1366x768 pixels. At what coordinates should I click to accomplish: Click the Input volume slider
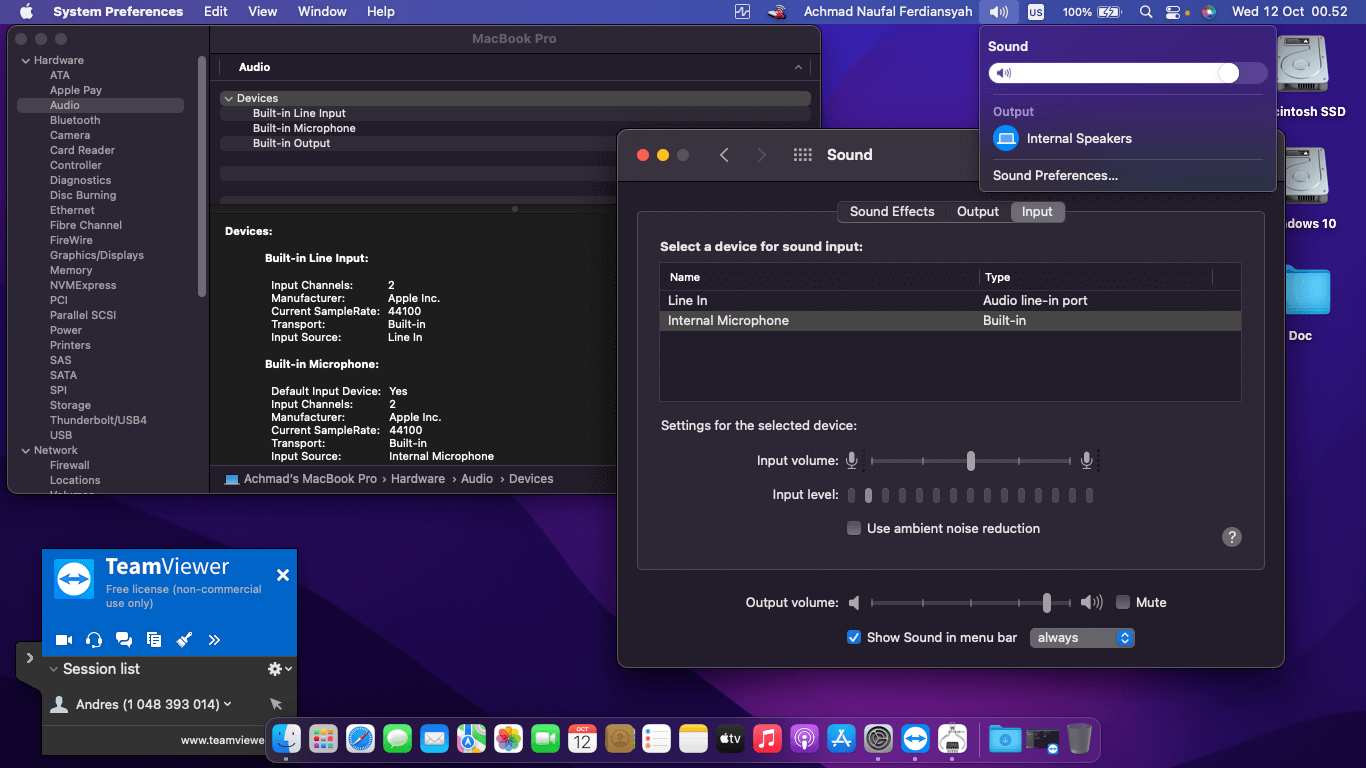pos(971,461)
